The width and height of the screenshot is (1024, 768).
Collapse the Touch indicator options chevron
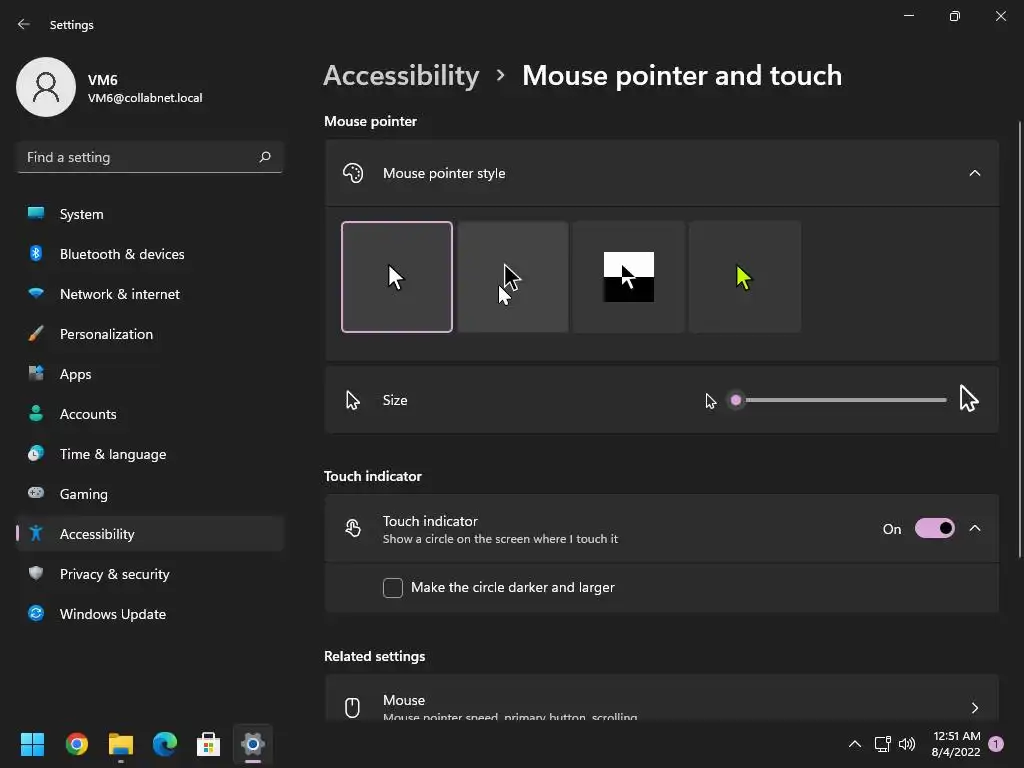(974, 528)
